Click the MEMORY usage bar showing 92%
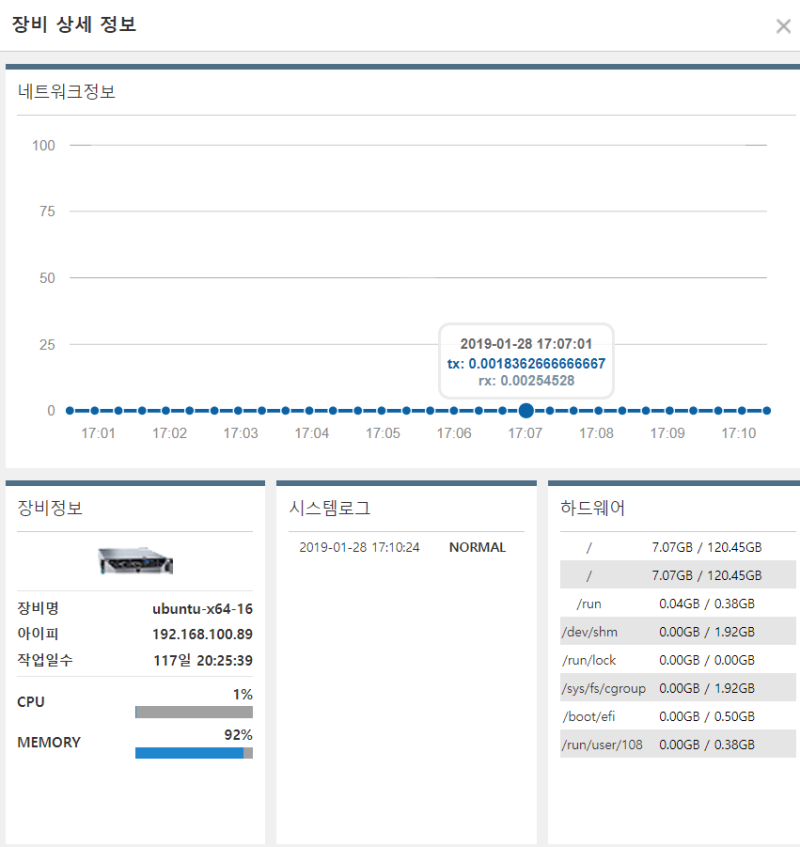800x847 pixels. point(192,751)
